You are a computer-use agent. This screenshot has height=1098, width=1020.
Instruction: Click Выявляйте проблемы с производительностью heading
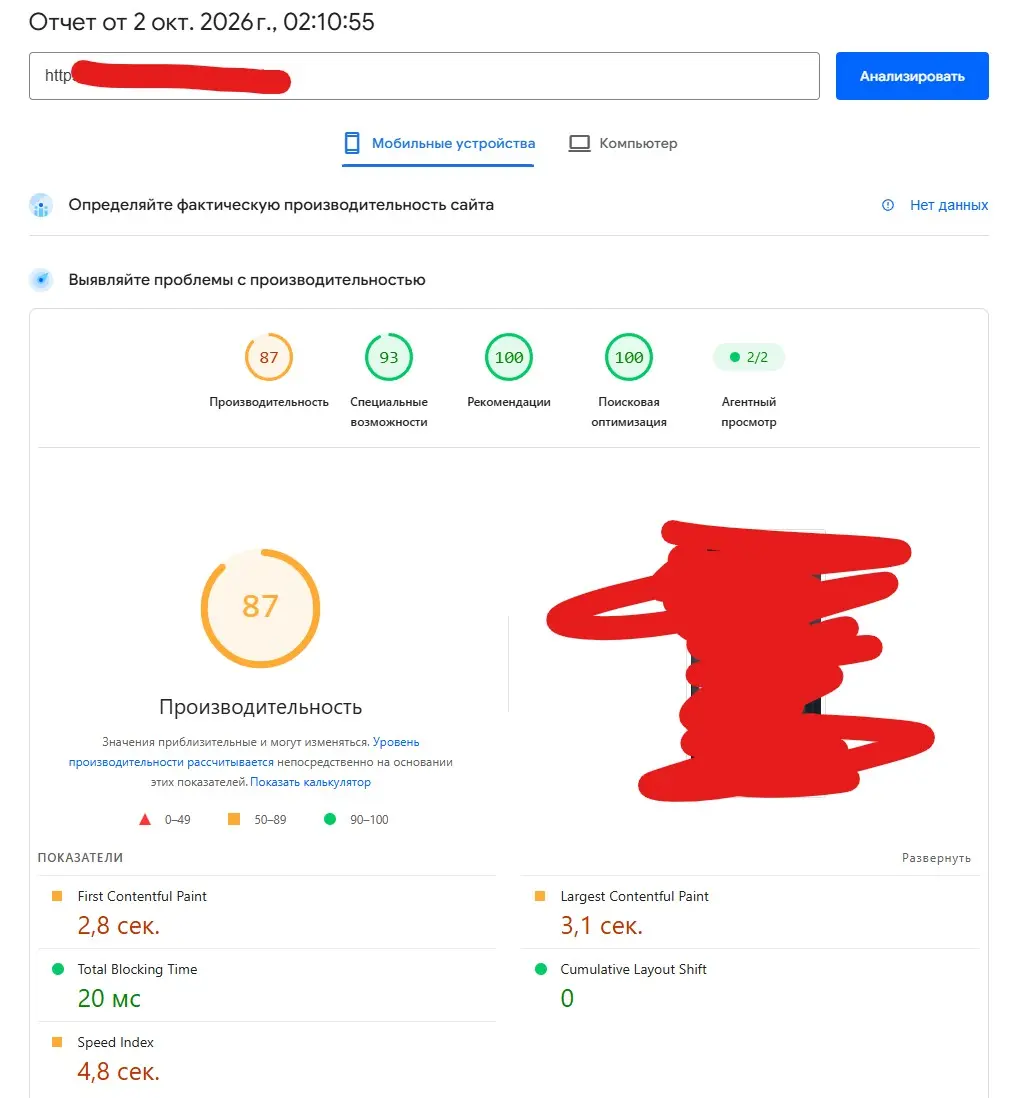[247, 280]
